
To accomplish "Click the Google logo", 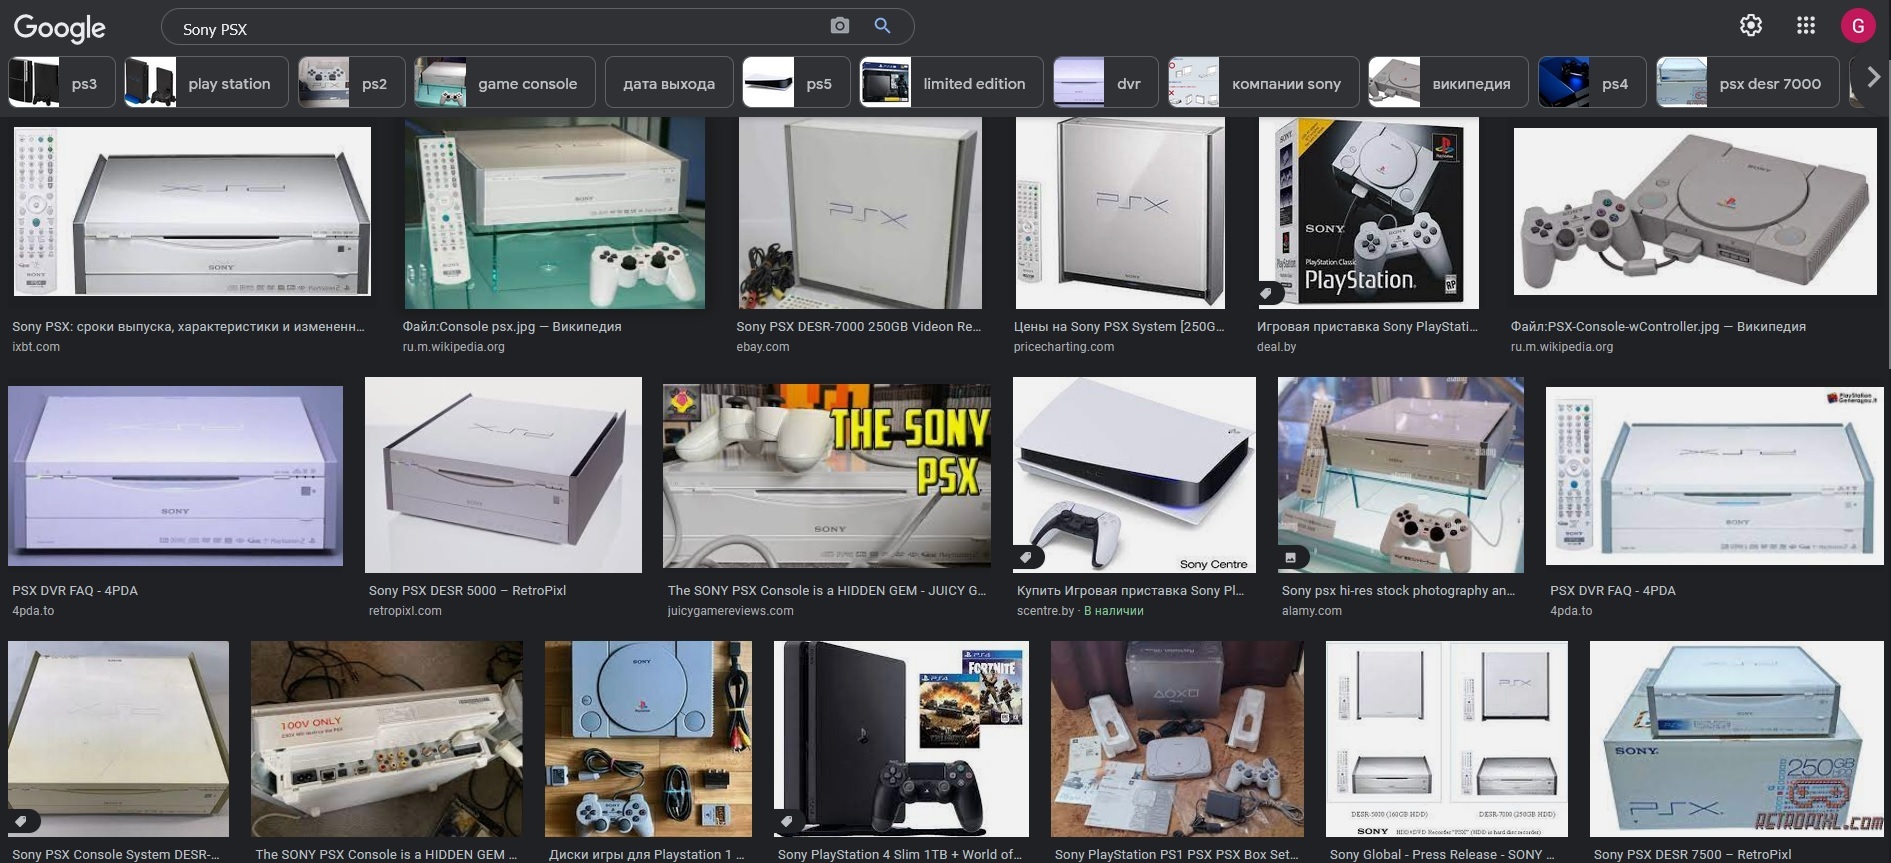I will (59, 28).
